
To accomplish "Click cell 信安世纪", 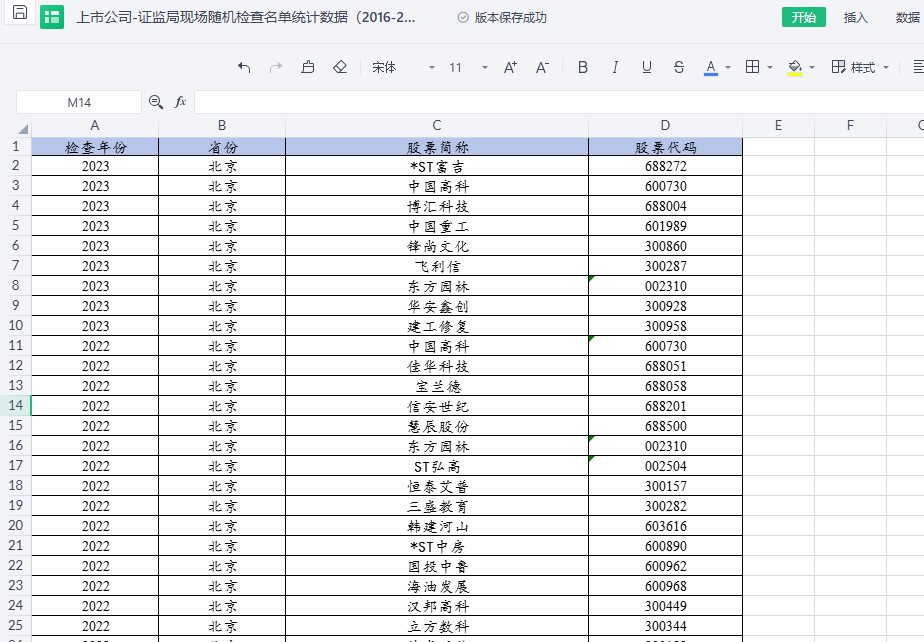I will [x=437, y=406].
